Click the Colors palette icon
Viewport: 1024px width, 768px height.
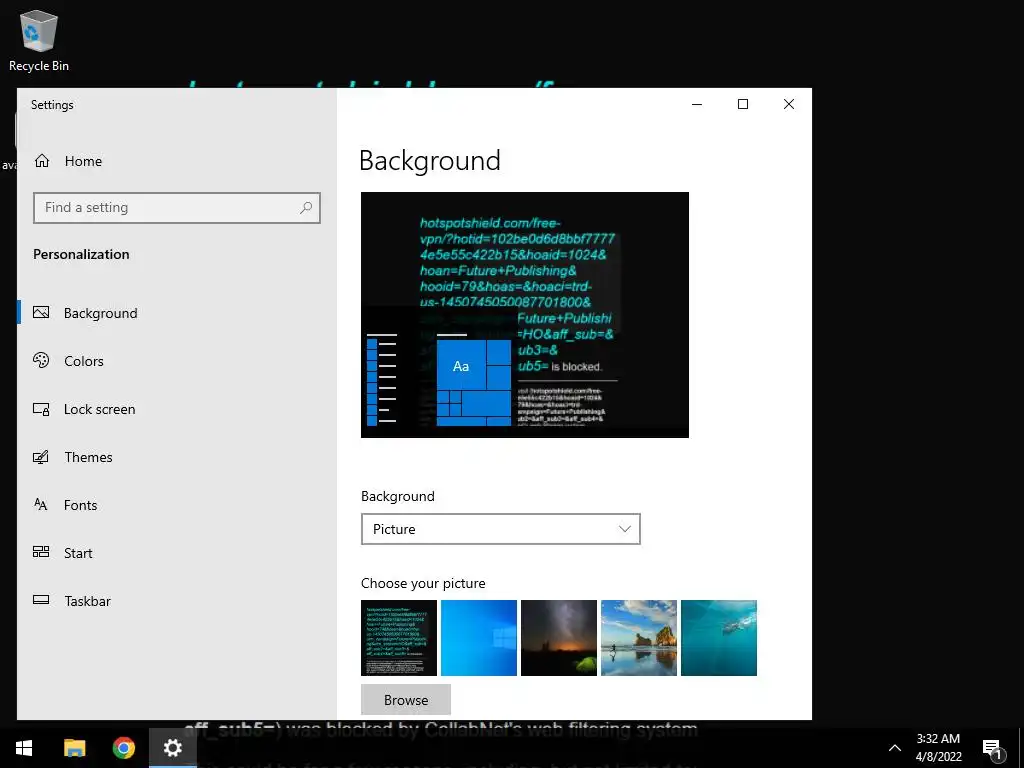click(x=41, y=360)
